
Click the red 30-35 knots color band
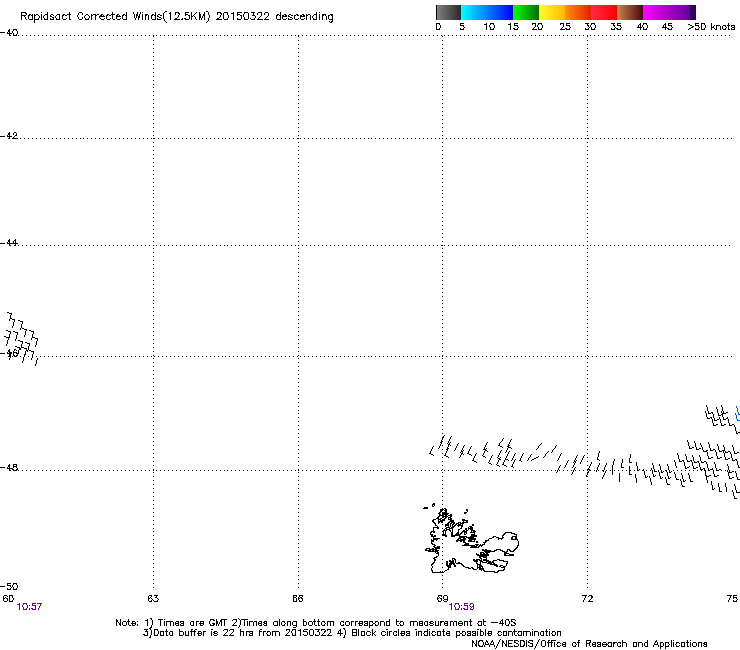pos(604,12)
